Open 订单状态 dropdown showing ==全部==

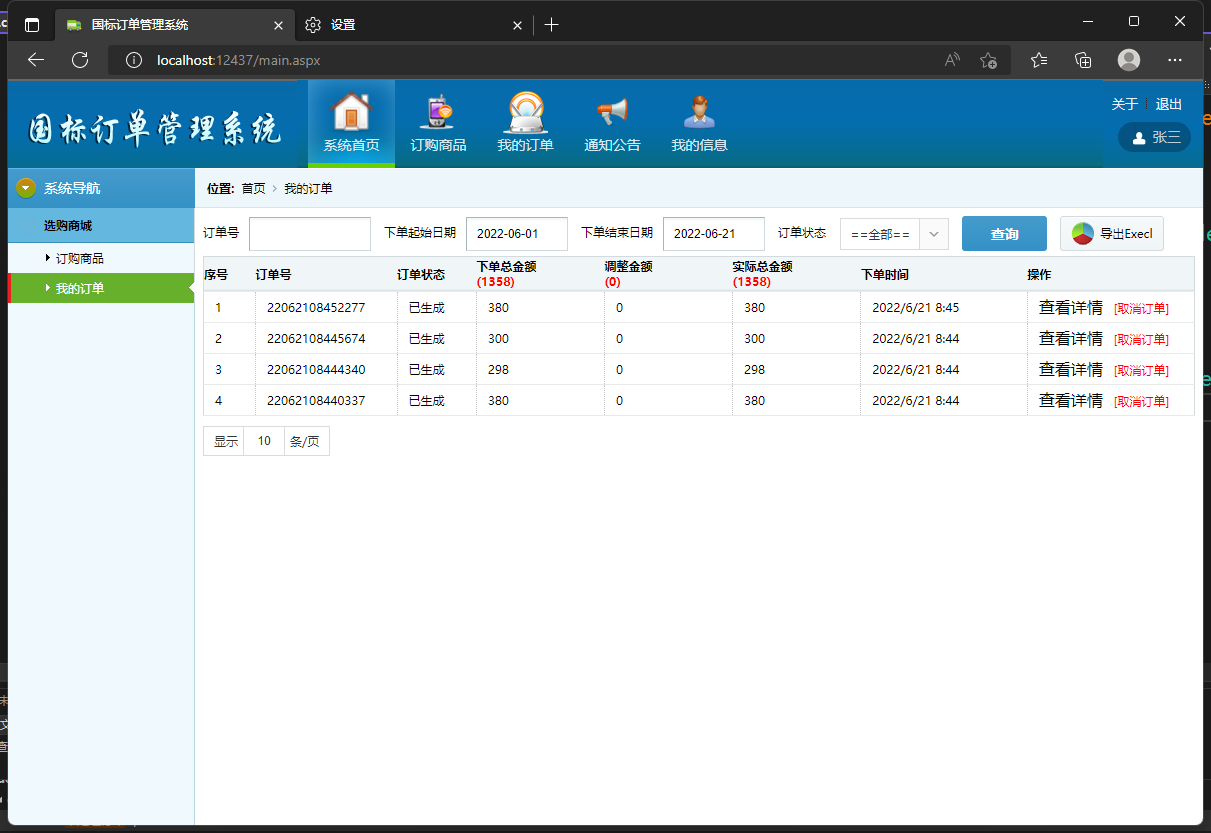coord(894,234)
